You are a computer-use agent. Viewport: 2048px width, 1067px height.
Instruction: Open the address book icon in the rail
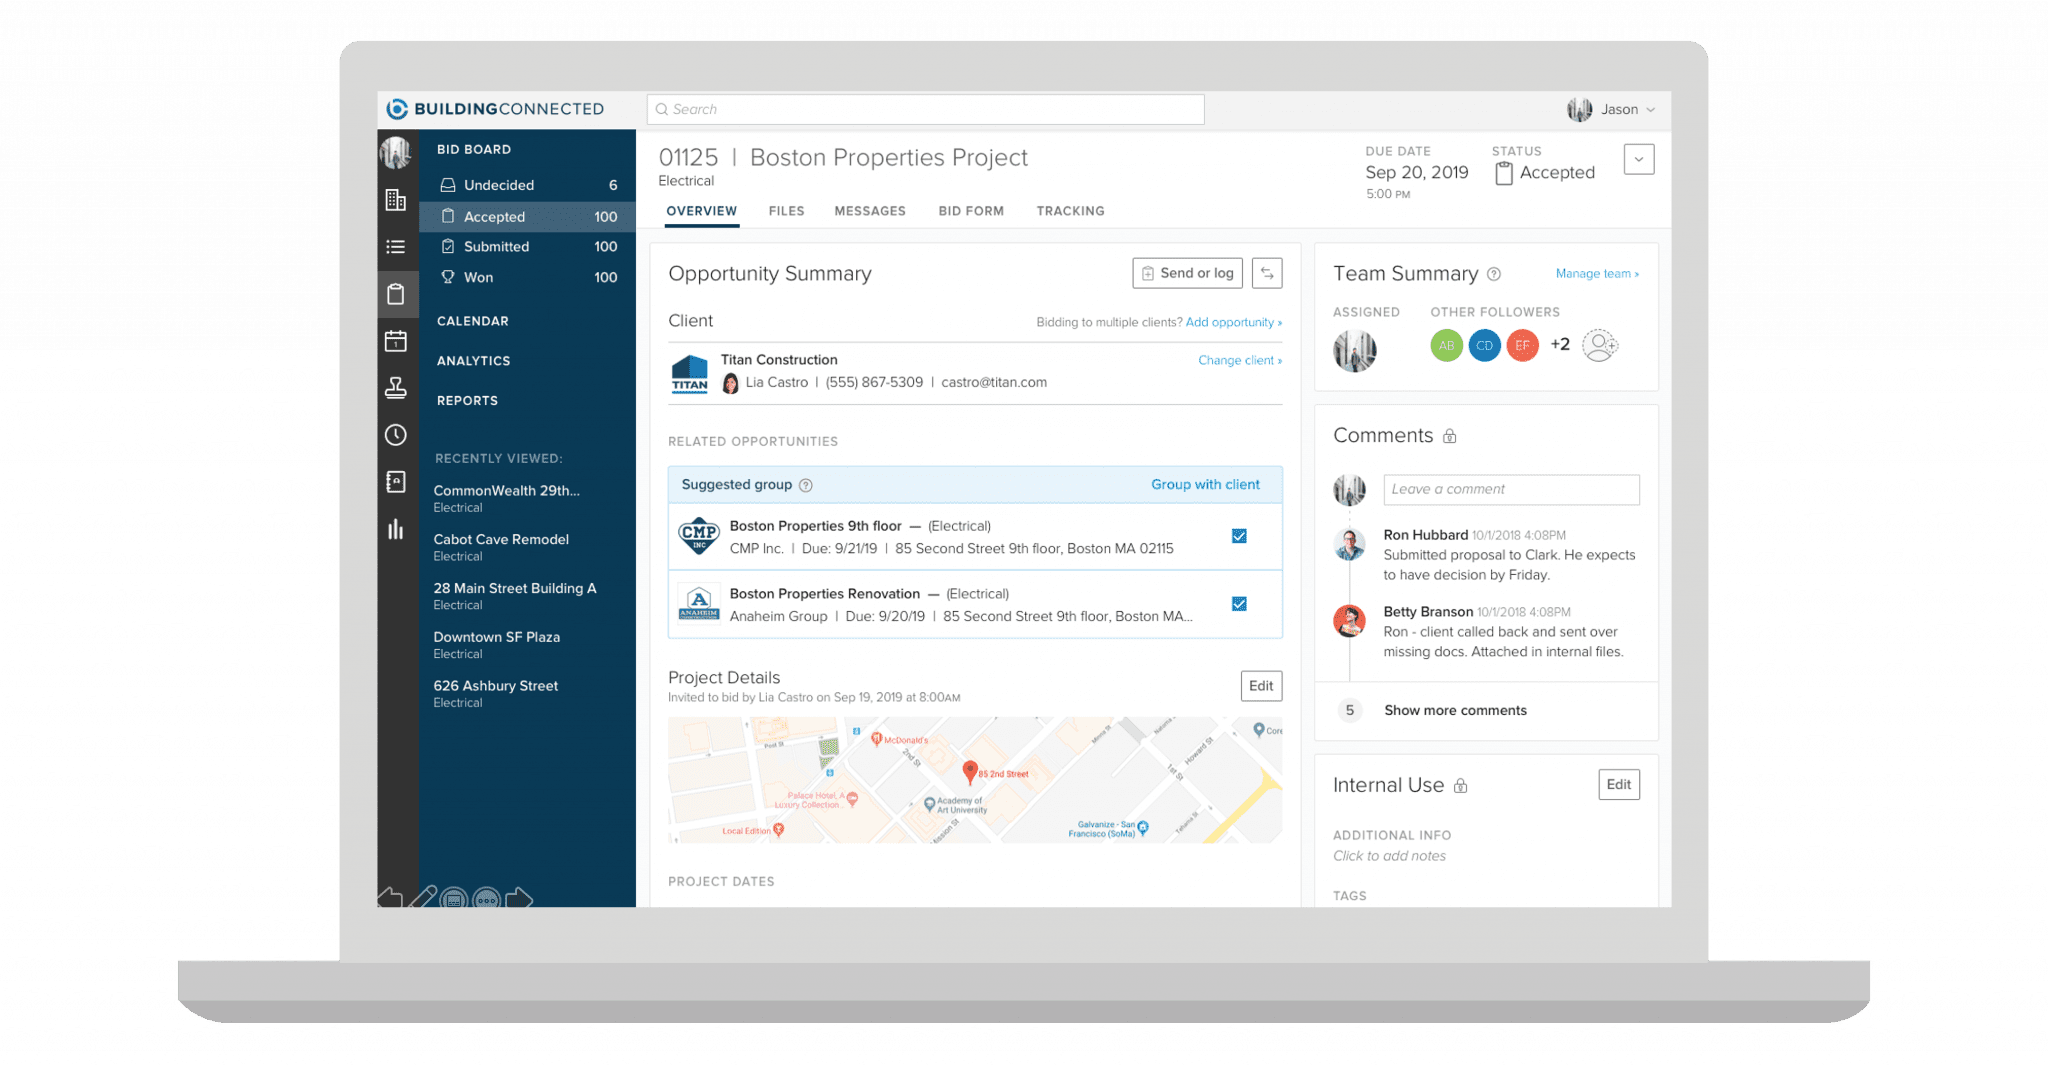tap(396, 482)
